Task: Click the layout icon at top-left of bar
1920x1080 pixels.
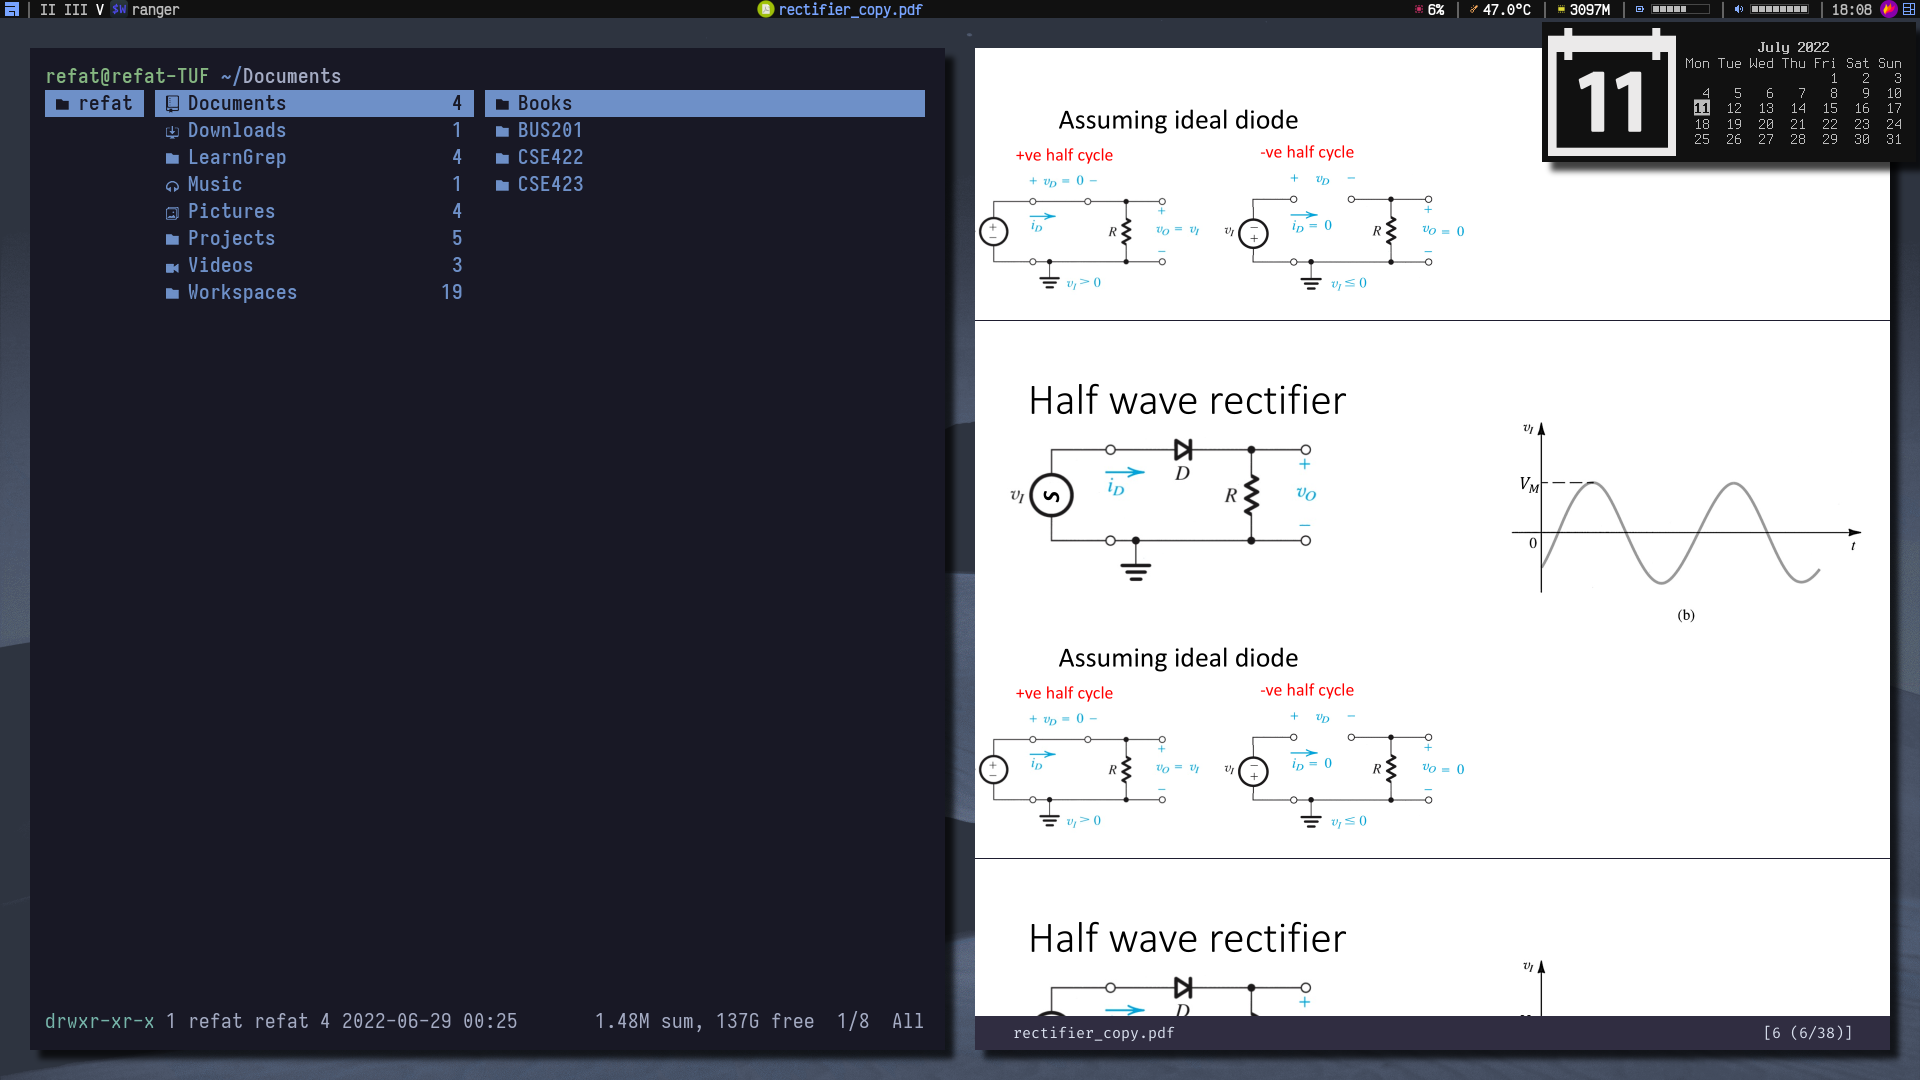Action: (x=12, y=9)
